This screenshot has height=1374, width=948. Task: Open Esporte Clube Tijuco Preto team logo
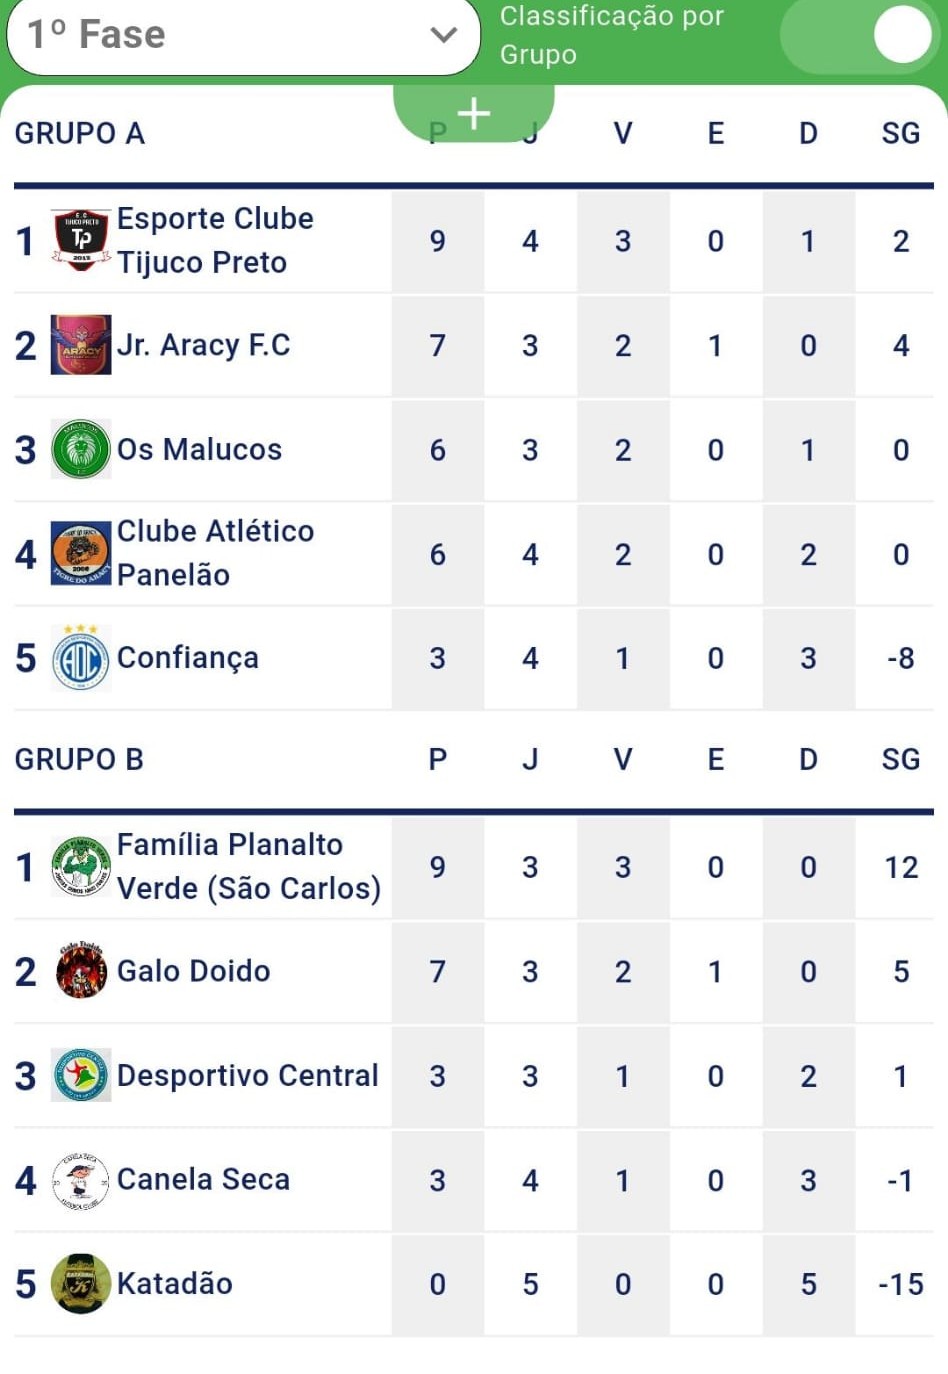click(81, 240)
